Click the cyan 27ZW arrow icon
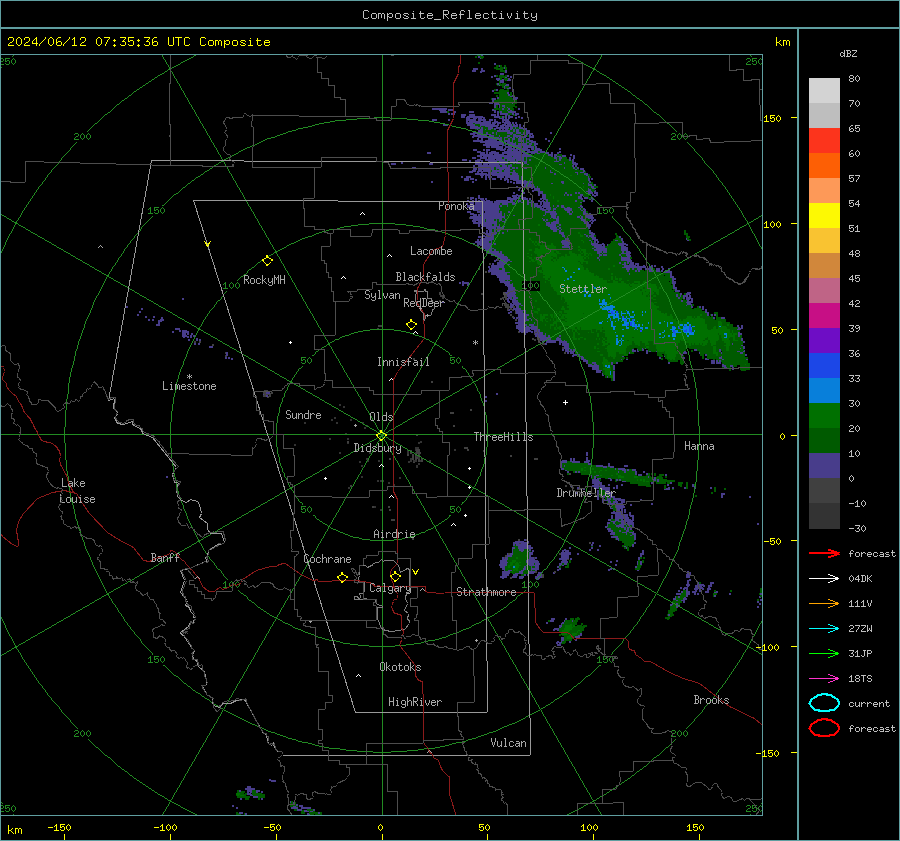This screenshot has height=841, width=900. click(824, 629)
